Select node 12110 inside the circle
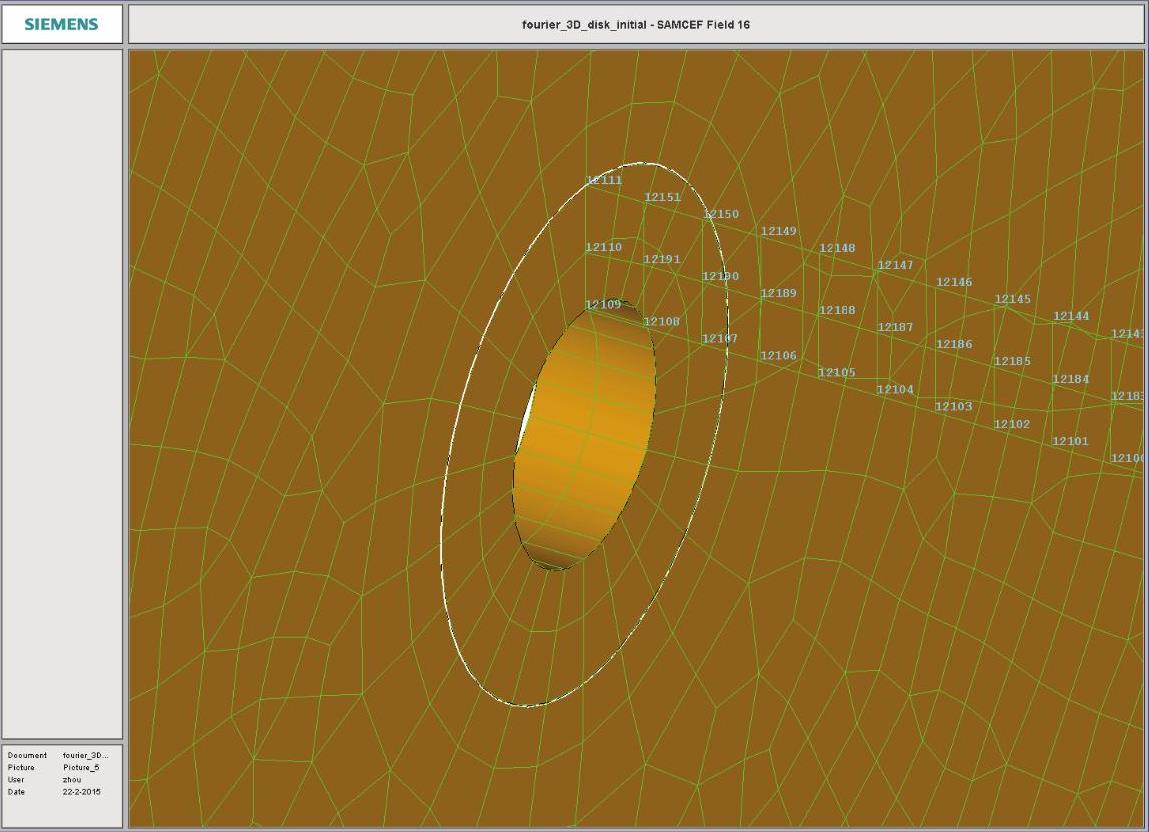This screenshot has width=1149, height=832. [x=604, y=247]
